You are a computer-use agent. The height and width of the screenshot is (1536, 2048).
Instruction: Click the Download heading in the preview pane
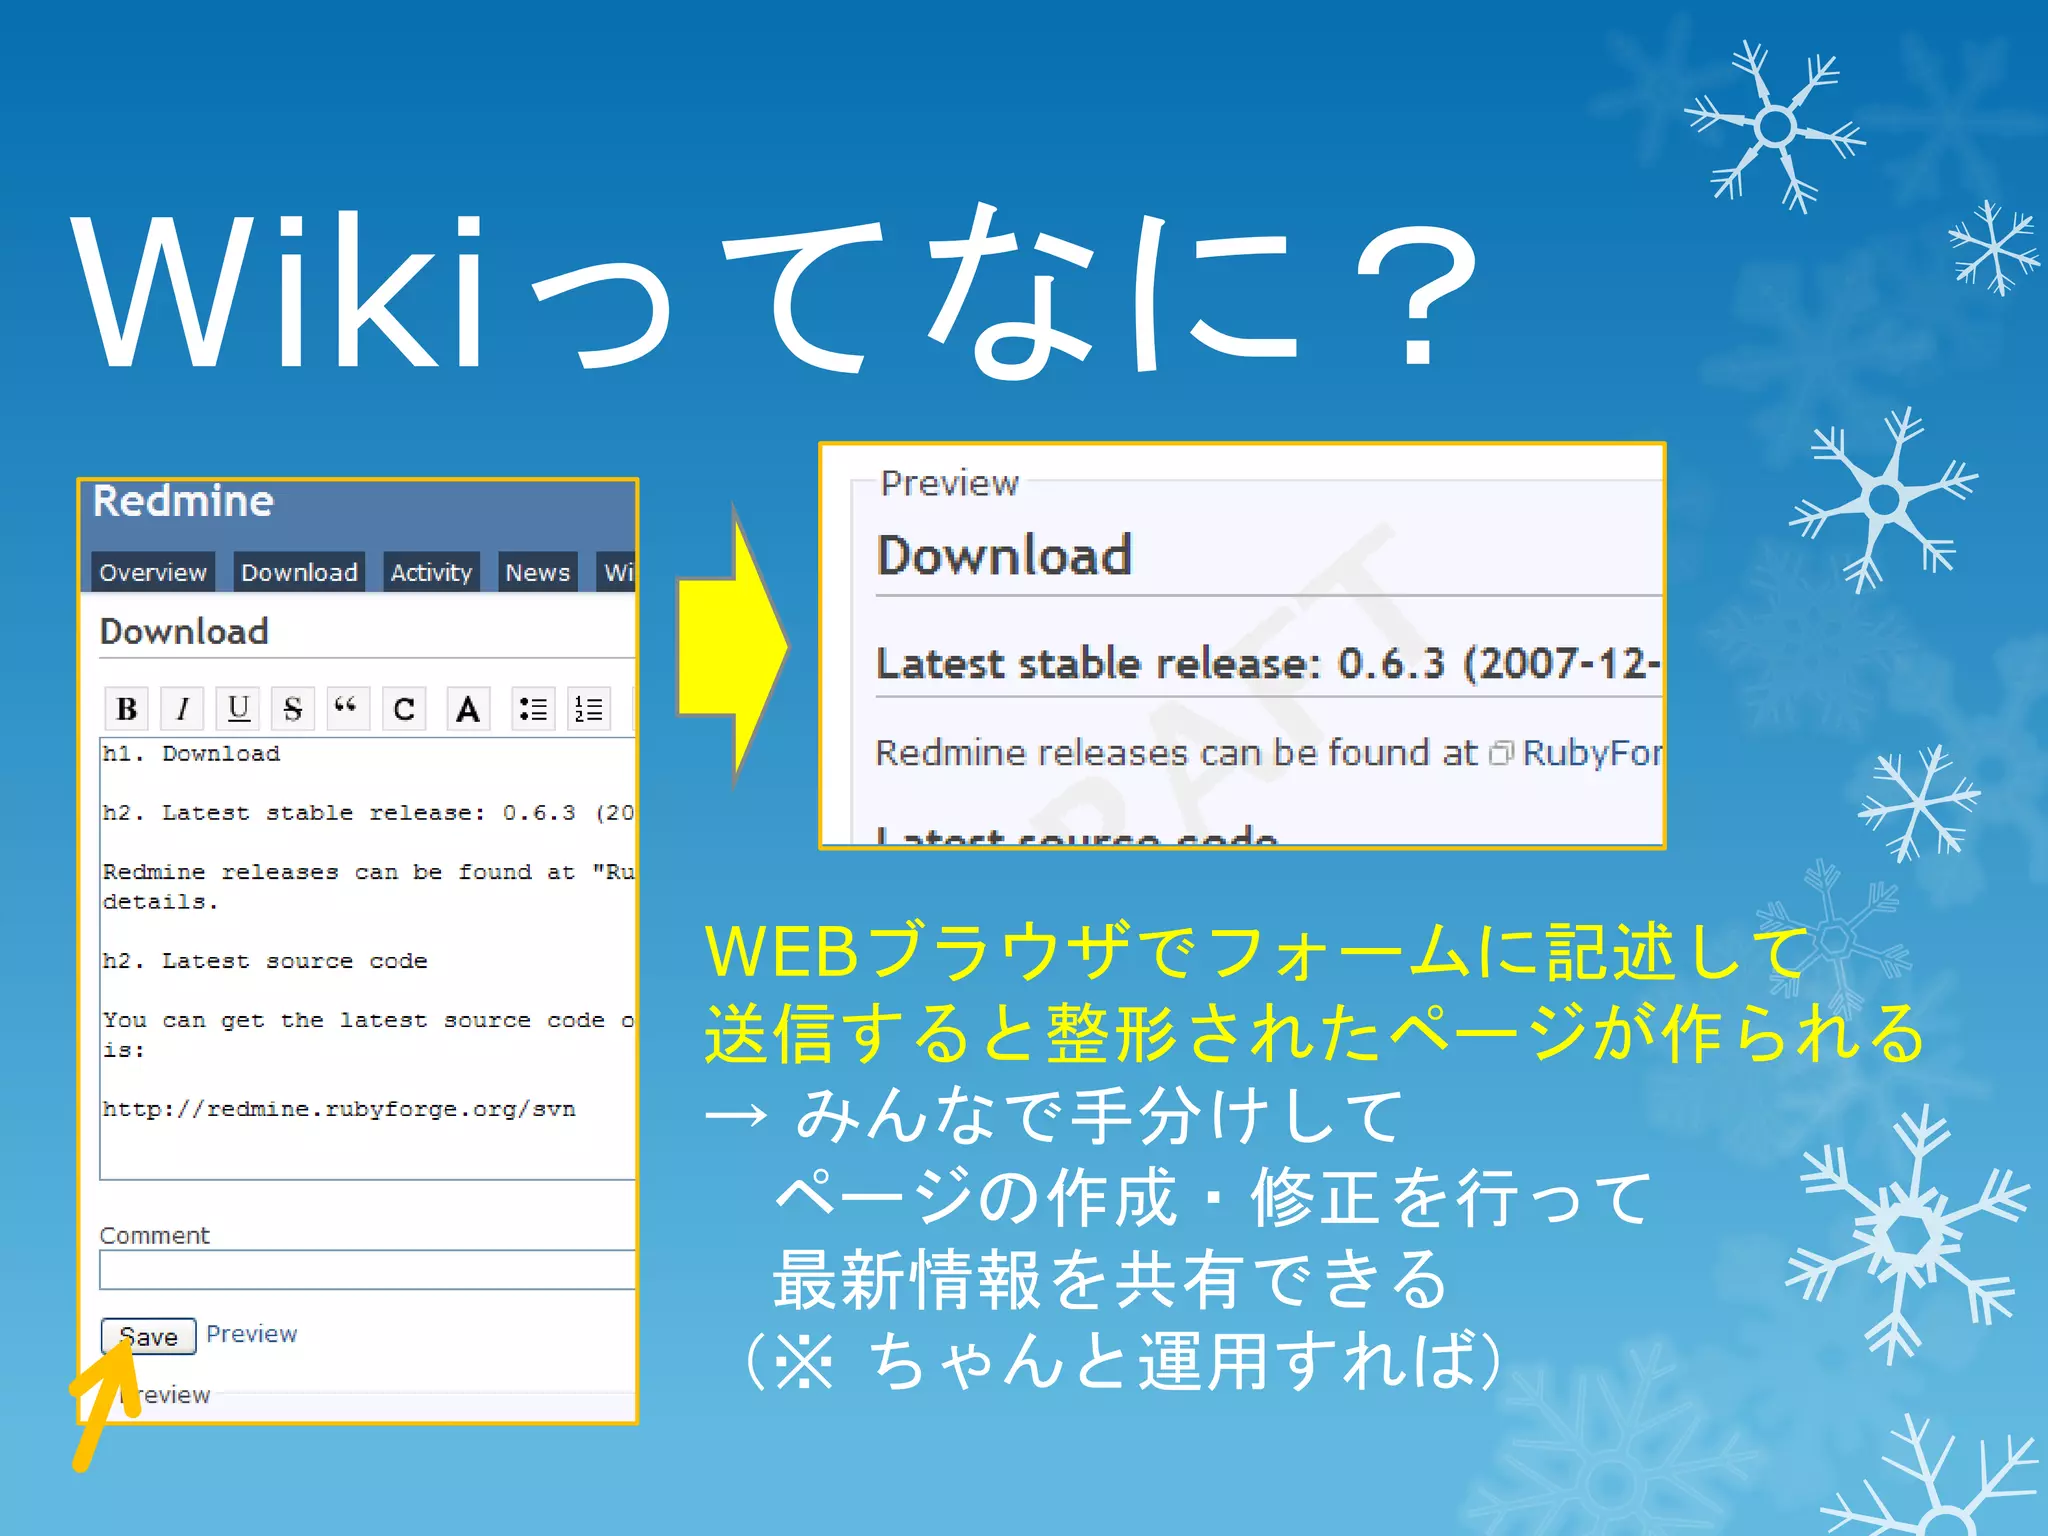click(x=1004, y=555)
